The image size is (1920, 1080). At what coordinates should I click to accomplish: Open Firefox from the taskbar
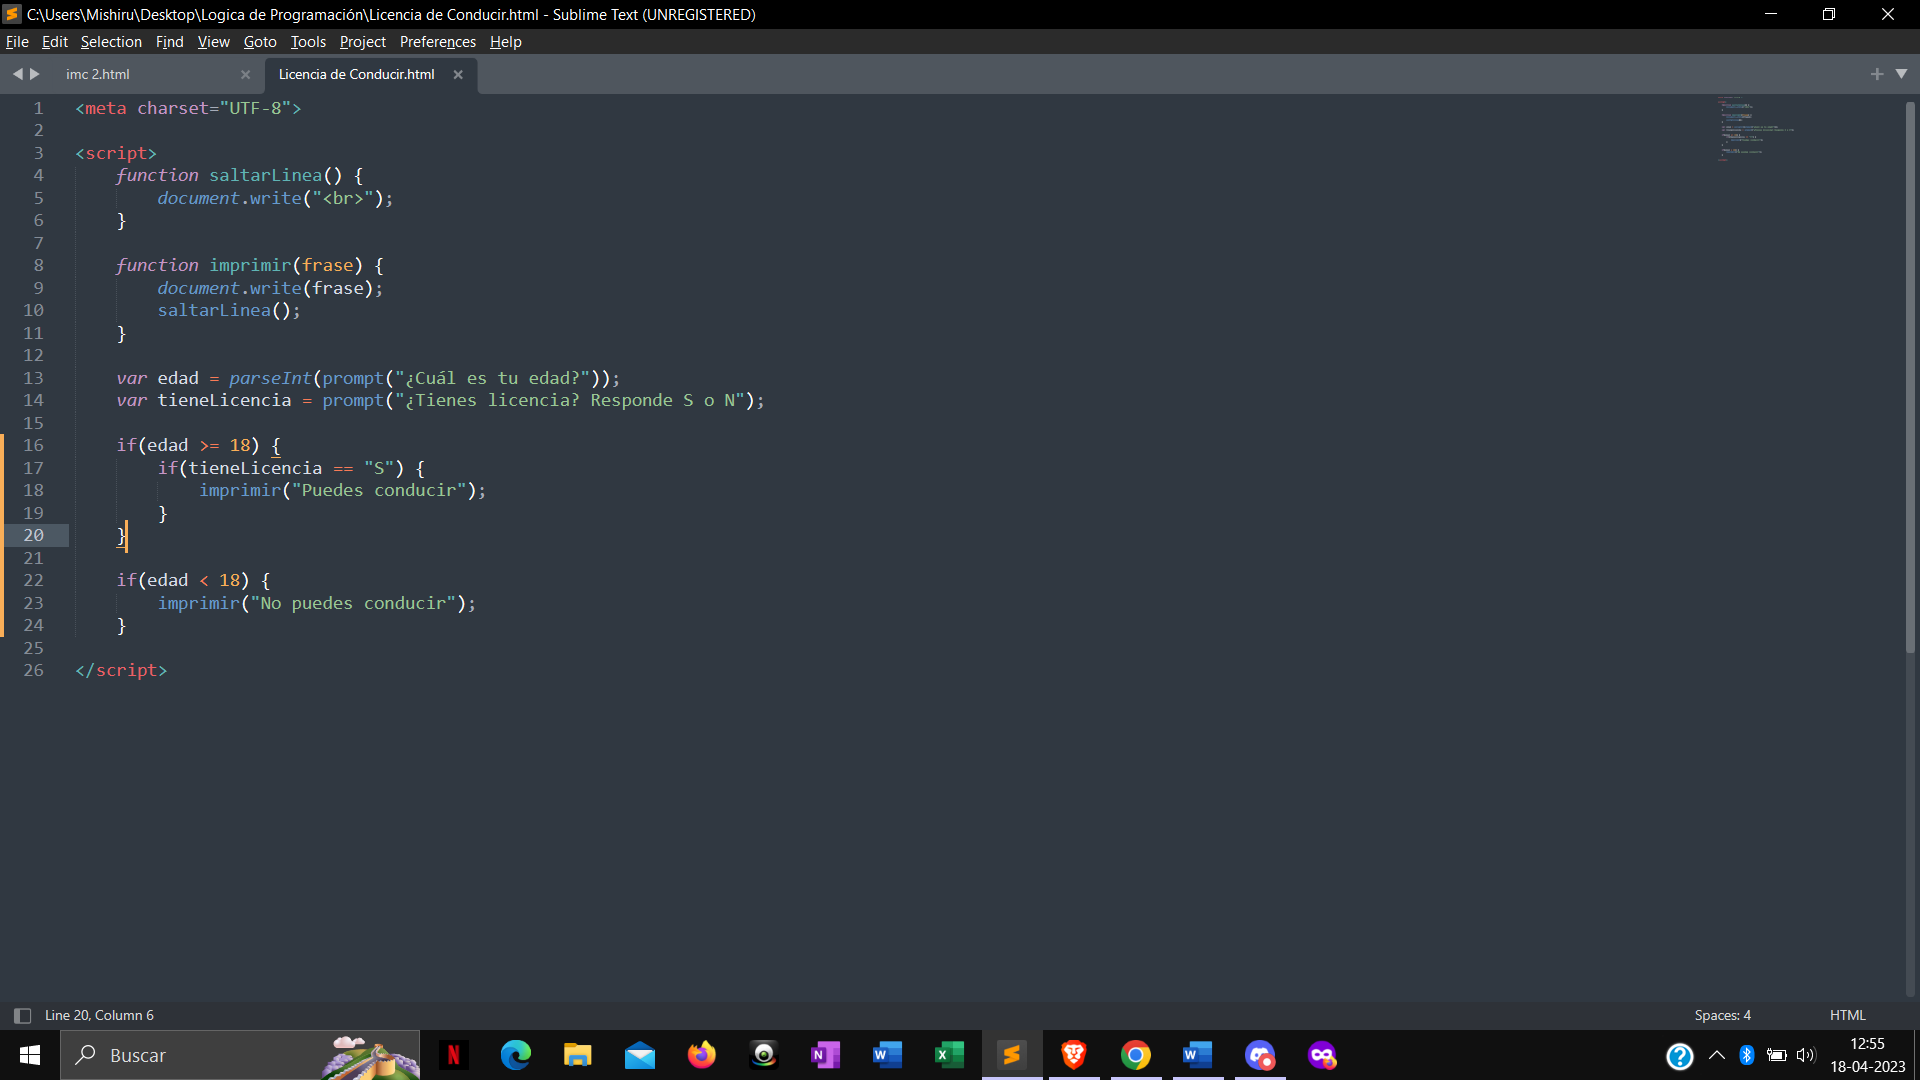pos(701,1055)
